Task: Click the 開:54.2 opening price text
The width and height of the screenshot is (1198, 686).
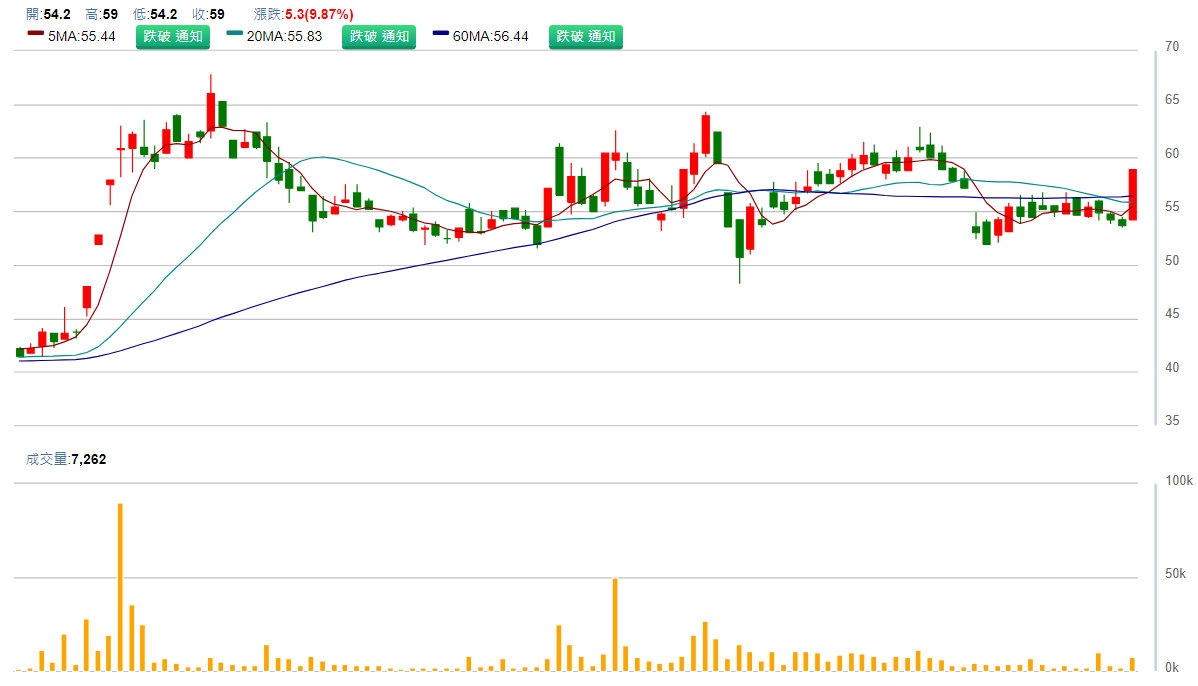Action: click(x=48, y=14)
